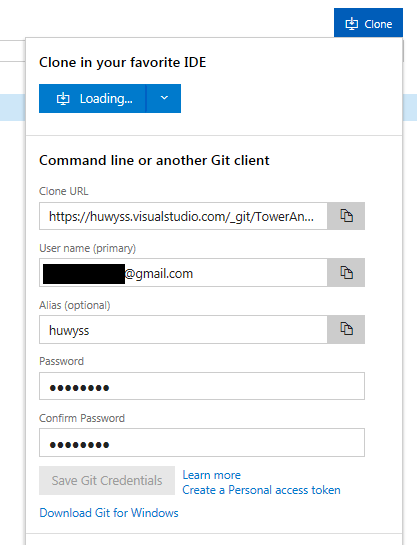Click the User name (primary) label
417x545 pixels.
tap(88, 248)
